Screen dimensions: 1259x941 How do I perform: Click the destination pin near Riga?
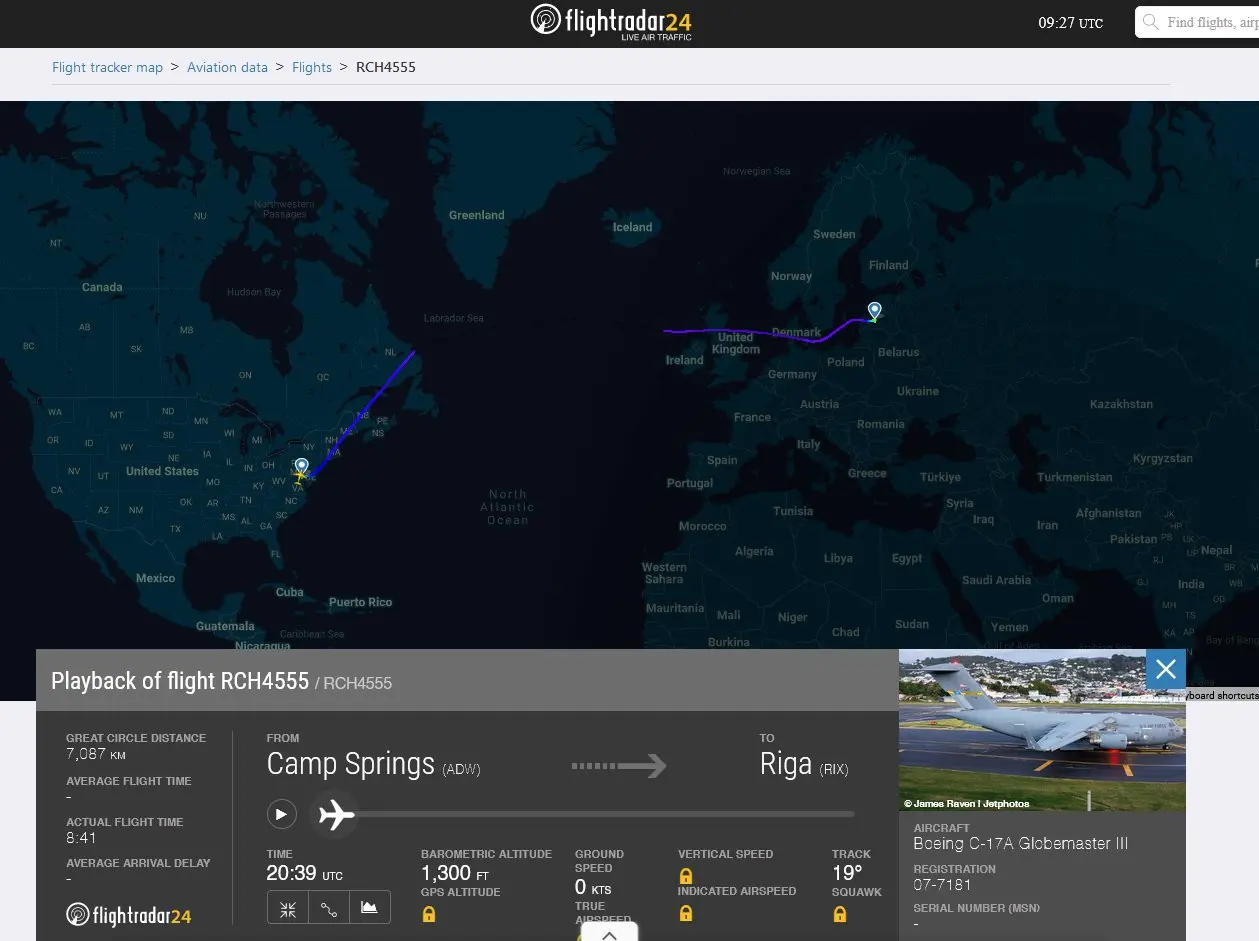tap(875, 311)
